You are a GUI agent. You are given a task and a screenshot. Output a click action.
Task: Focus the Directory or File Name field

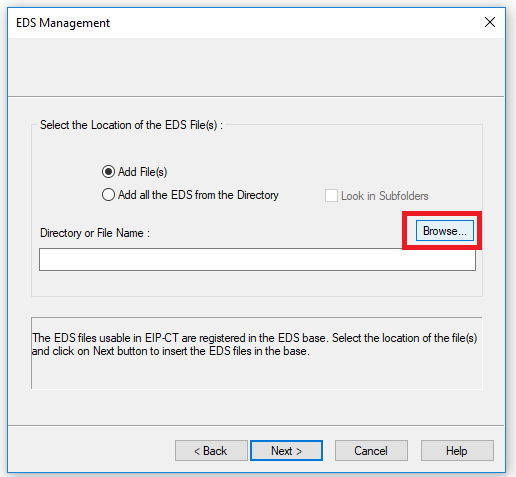pyautogui.click(x=257, y=259)
